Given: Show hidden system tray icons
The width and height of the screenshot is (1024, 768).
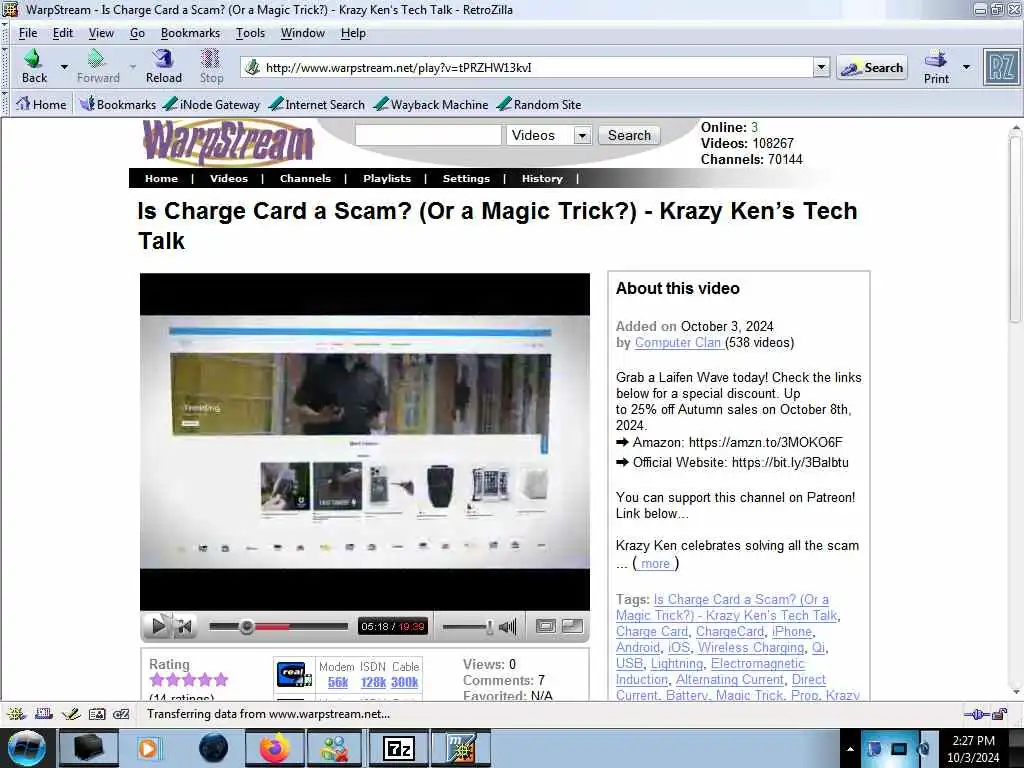Looking at the screenshot, I should coord(850,749).
